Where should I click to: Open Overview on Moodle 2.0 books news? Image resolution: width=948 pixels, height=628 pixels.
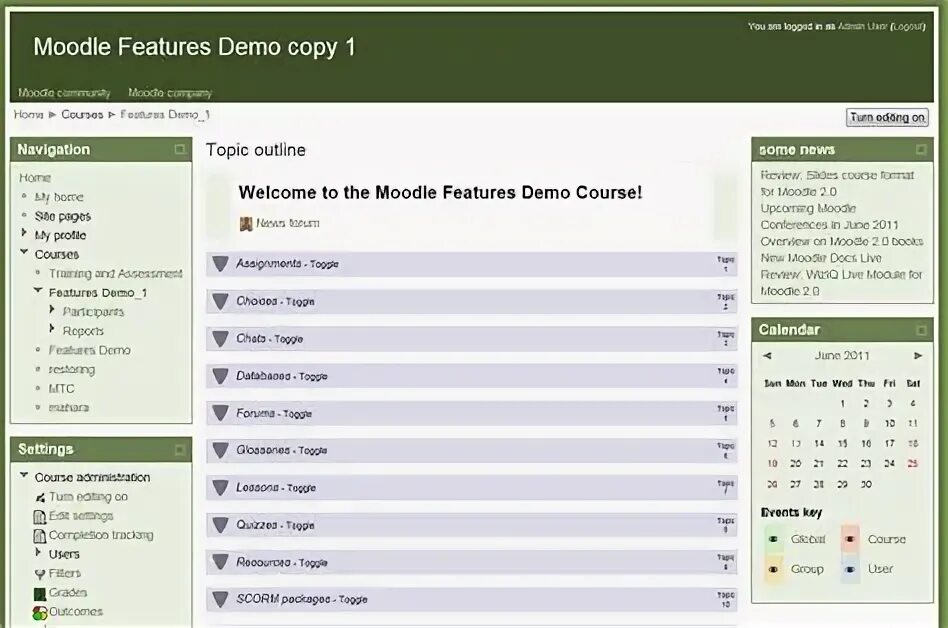coord(842,242)
